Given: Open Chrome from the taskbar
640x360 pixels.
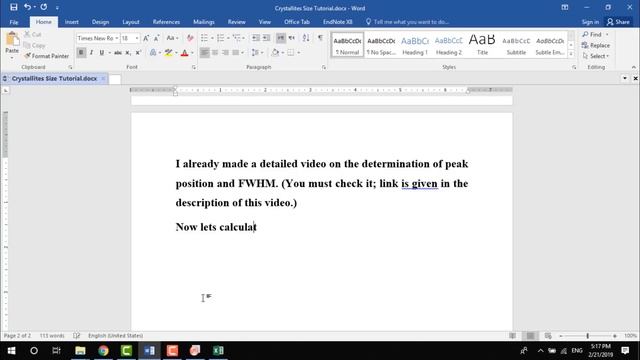Looking at the screenshot, I should coord(103,350).
